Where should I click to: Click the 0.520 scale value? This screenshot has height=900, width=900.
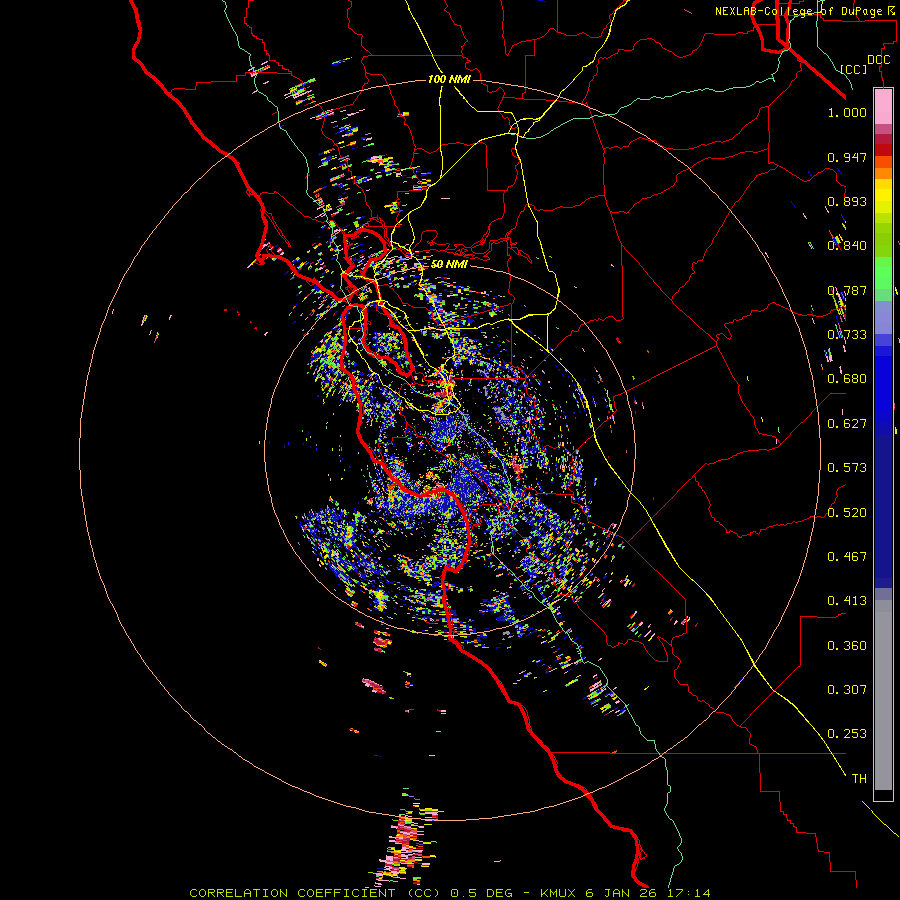pos(846,512)
